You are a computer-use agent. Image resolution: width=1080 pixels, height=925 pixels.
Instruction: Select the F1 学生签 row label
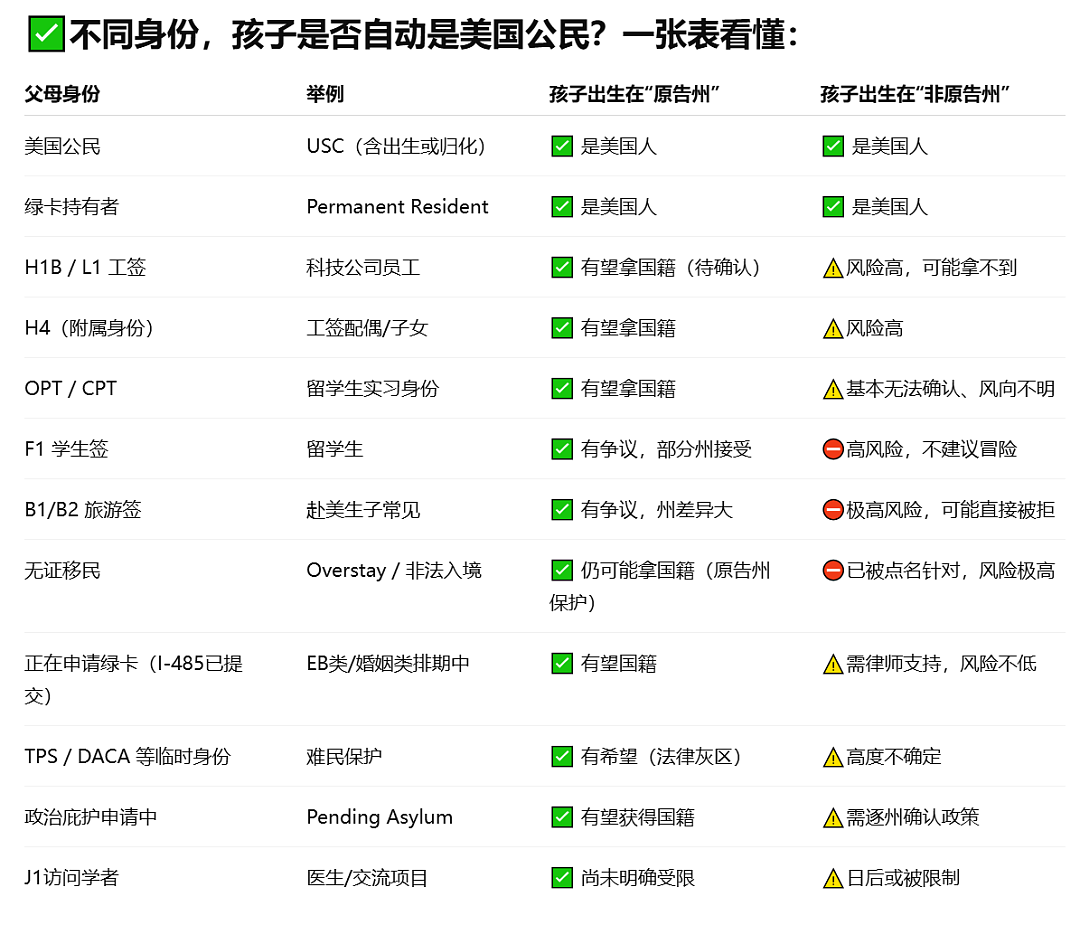pyautogui.click(x=66, y=449)
